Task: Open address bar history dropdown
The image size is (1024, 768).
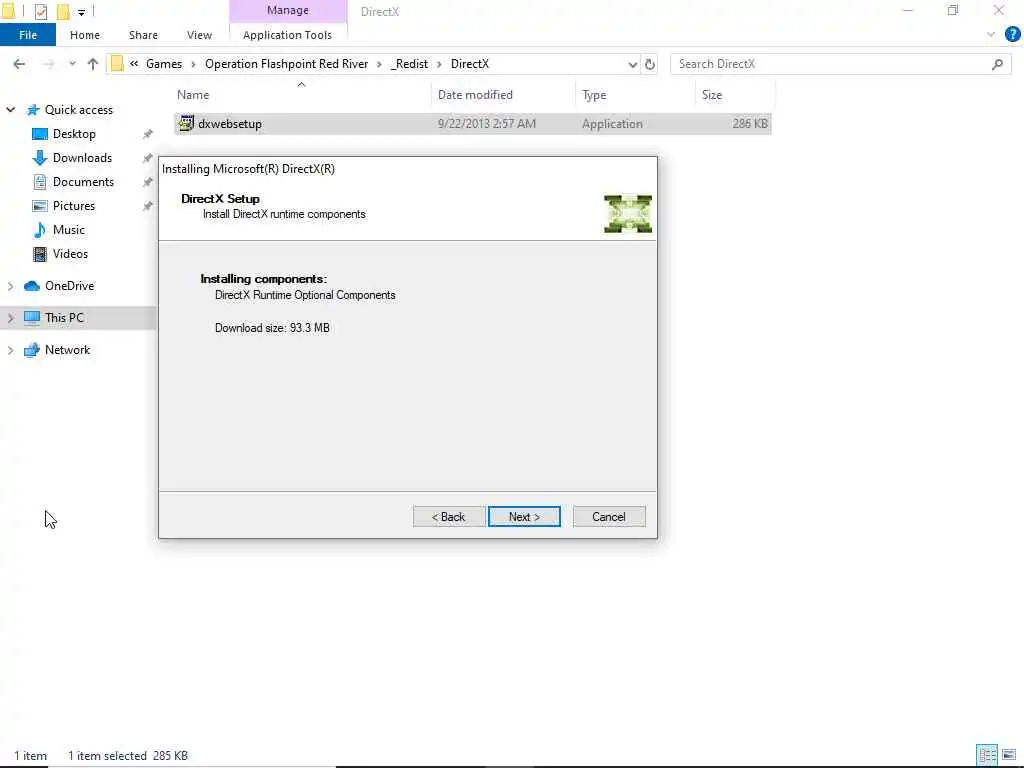Action: click(632, 64)
